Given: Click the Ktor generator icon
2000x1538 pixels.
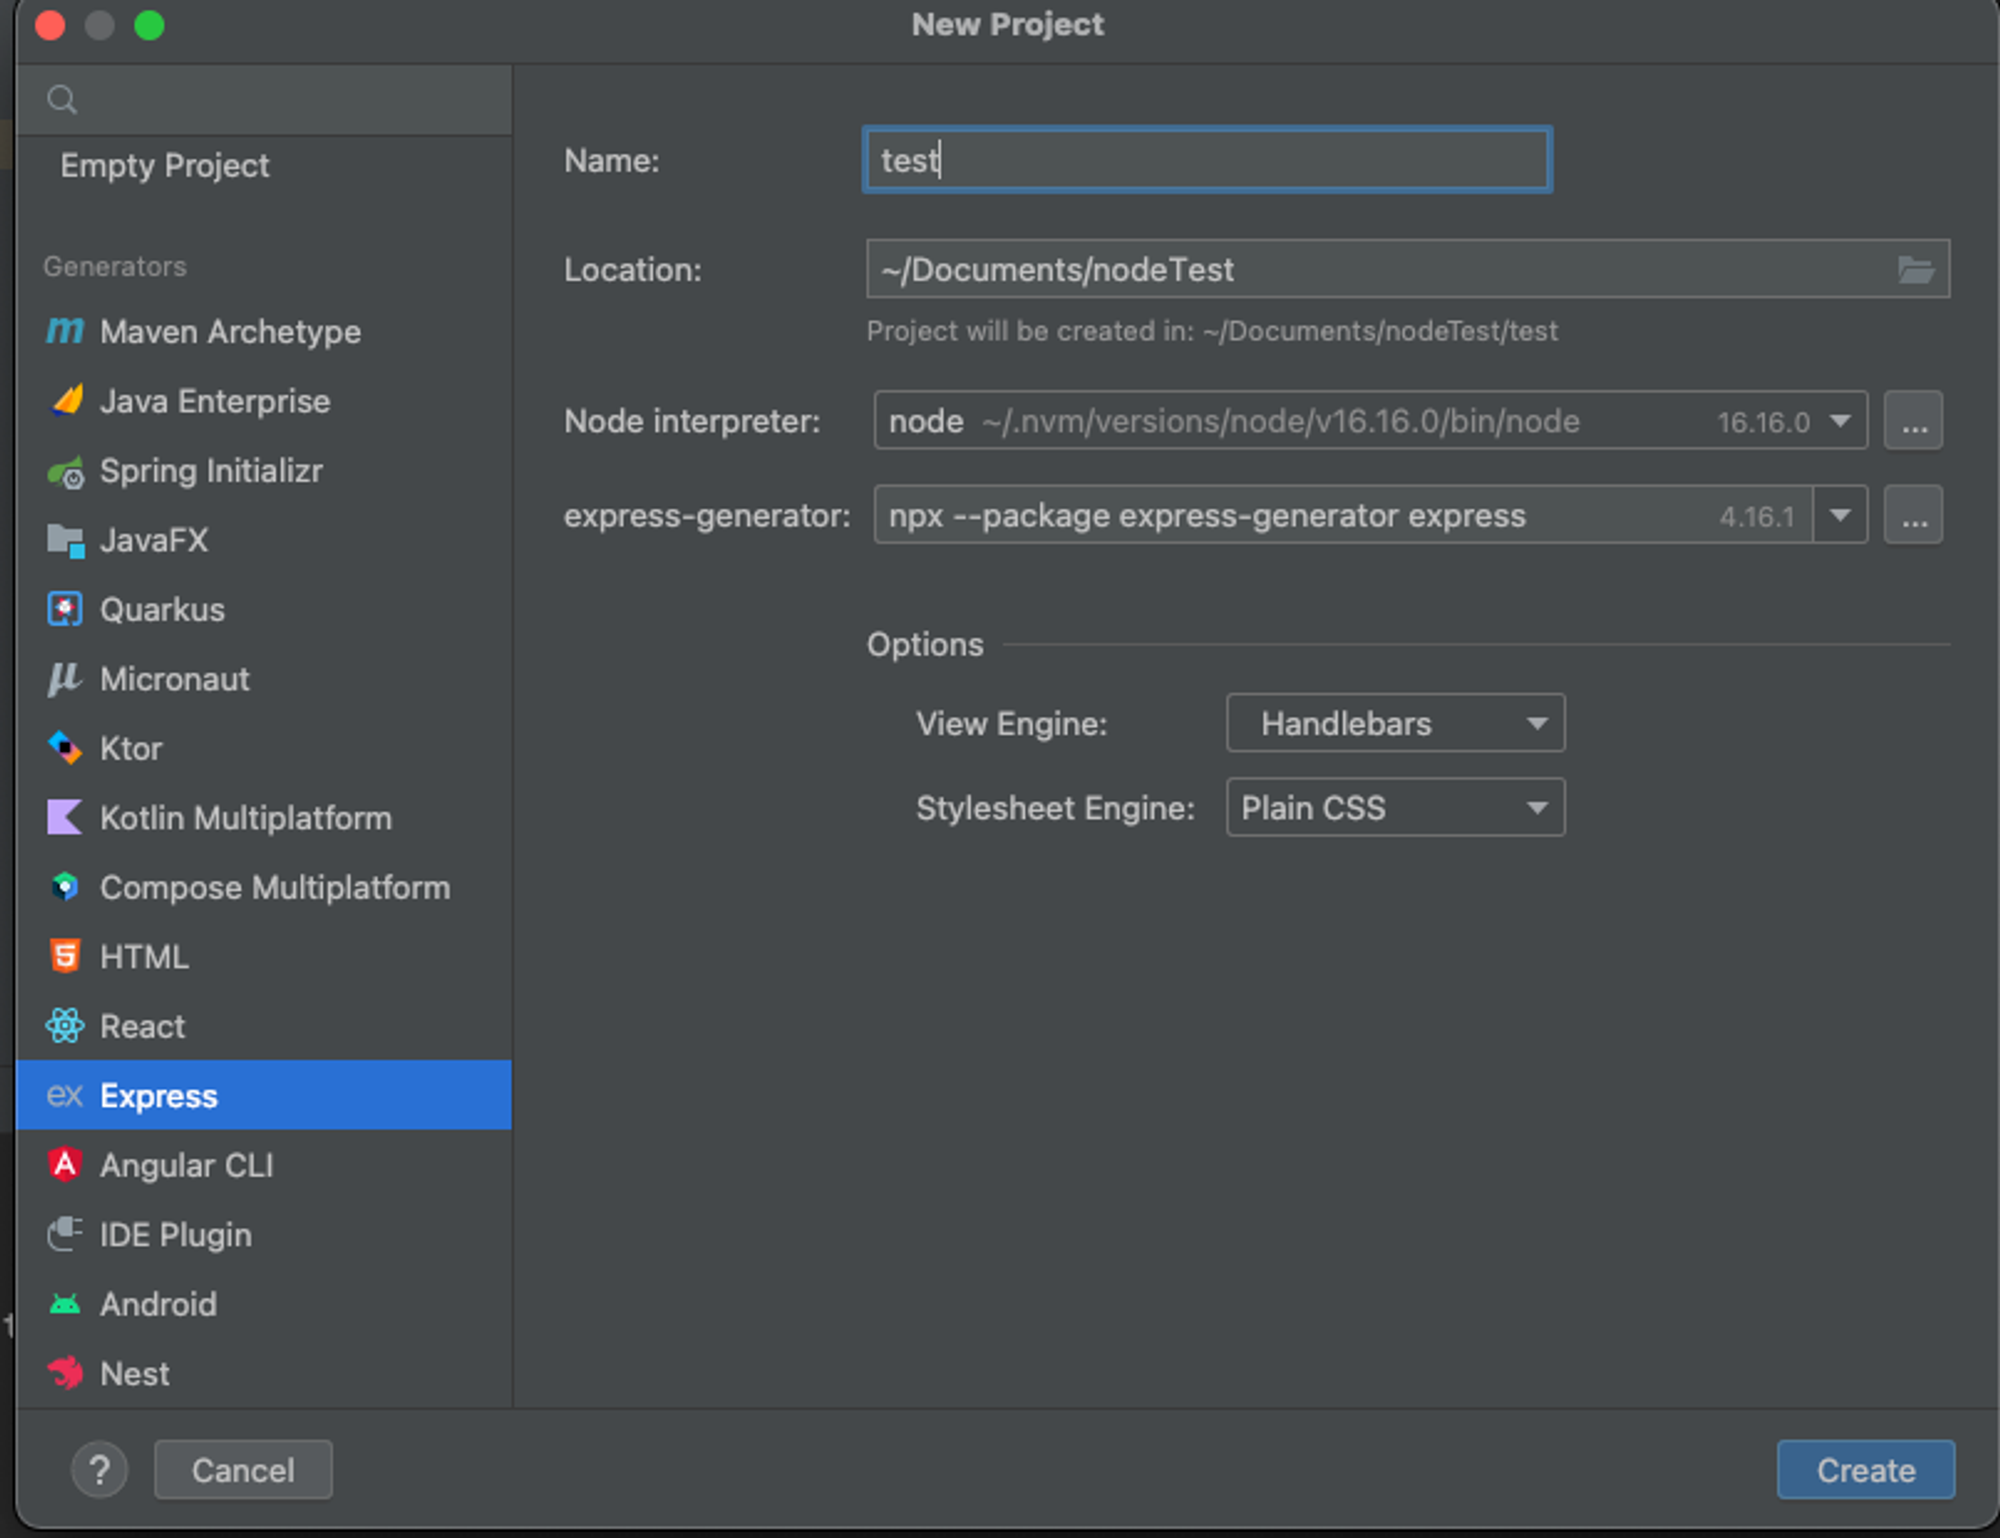Looking at the screenshot, I should [x=65, y=748].
